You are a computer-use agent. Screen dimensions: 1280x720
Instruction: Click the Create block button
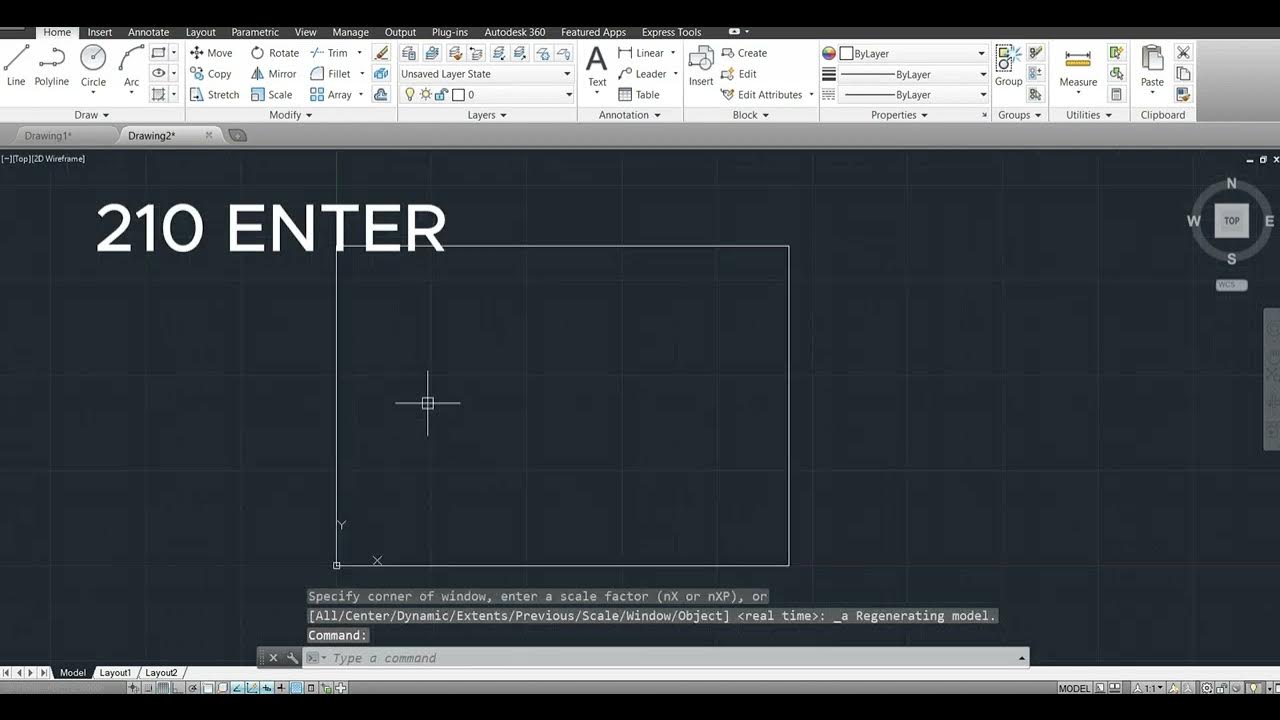click(743, 53)
